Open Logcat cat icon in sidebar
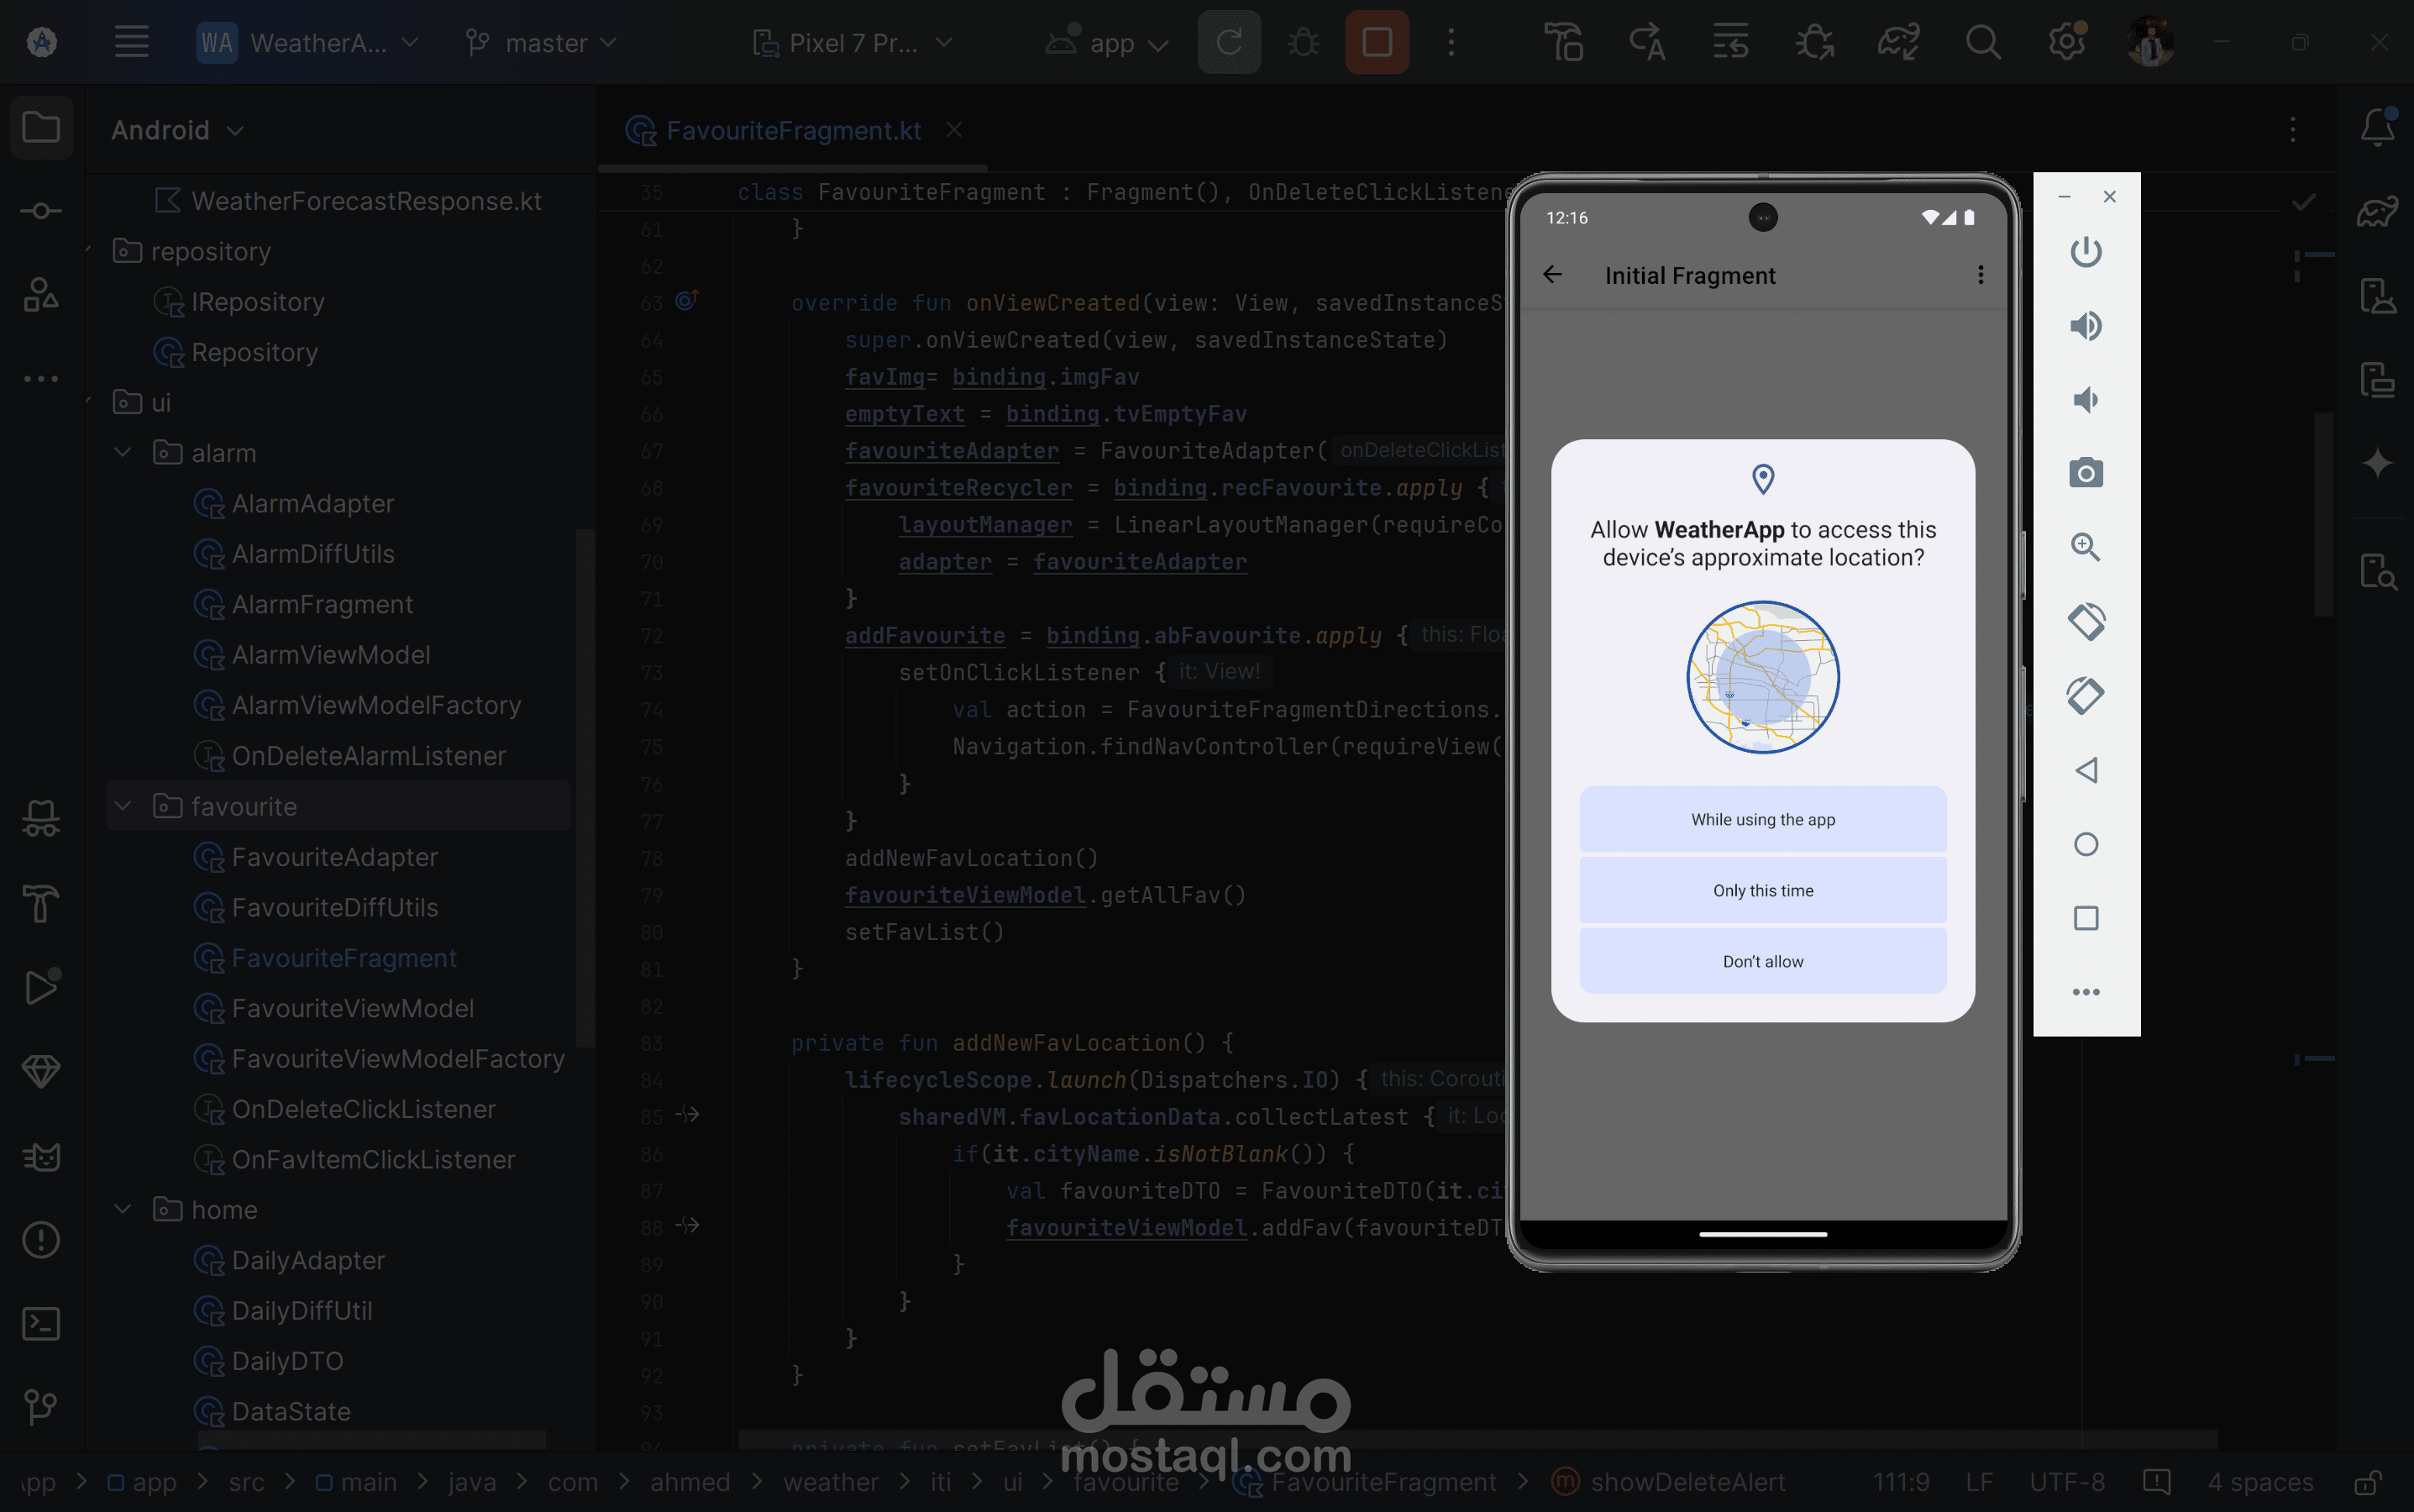The width and height of the screenshot is (2414, 1512). click(x=41, y=1157)
